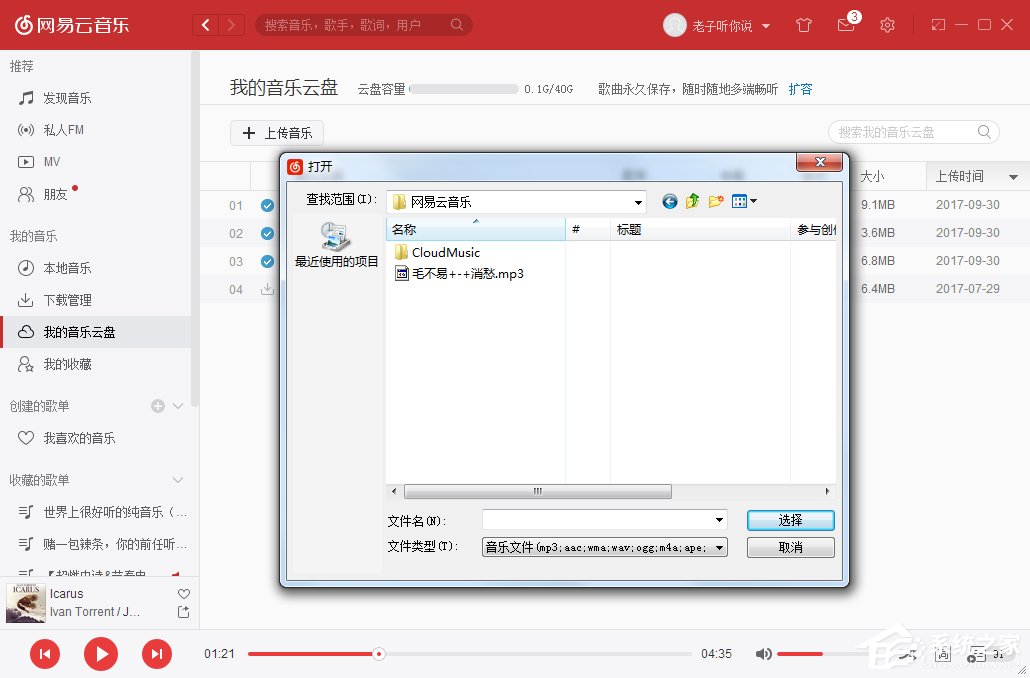
Task: Click the gift box icon near account
Action: pyautogui.click(x=803, y=25)
